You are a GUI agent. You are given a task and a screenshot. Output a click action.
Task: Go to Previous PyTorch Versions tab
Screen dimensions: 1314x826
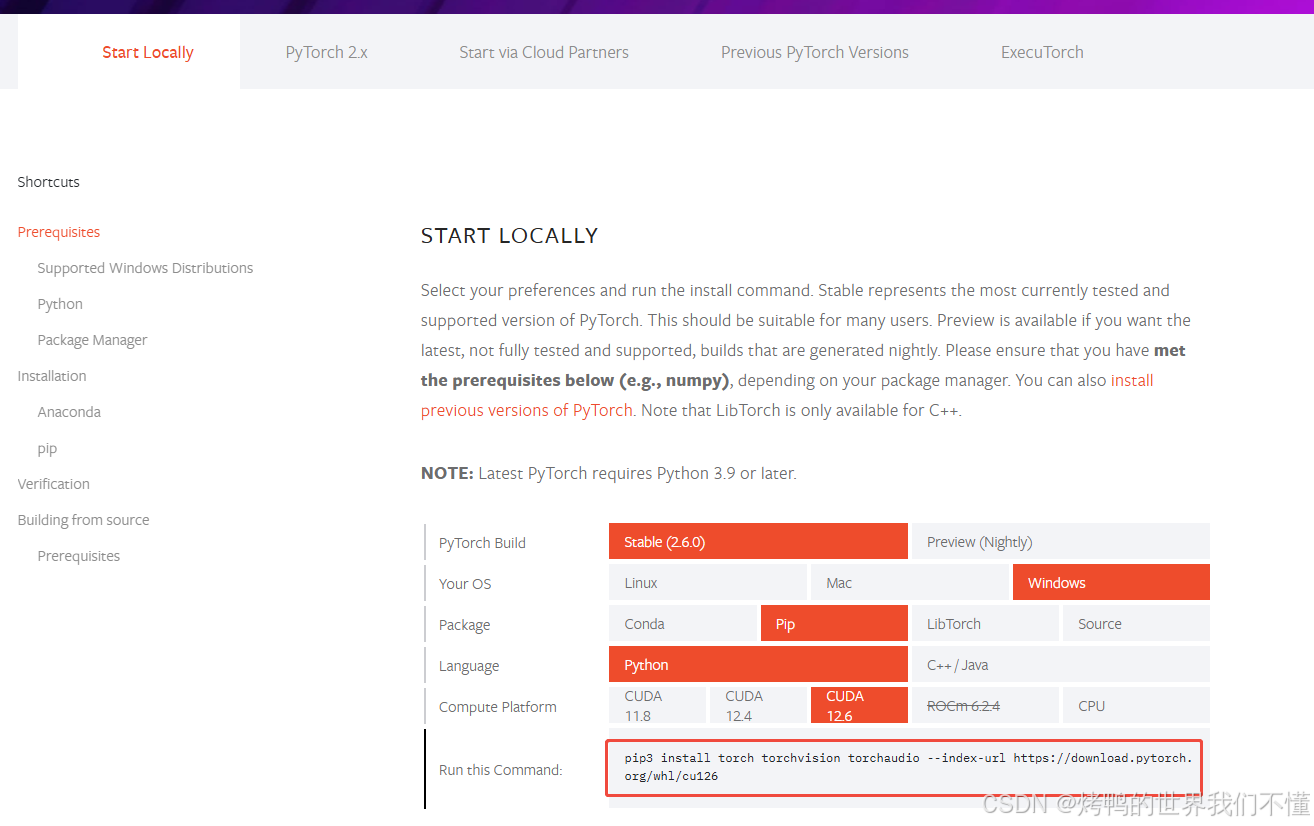click(x=815, y=52)
